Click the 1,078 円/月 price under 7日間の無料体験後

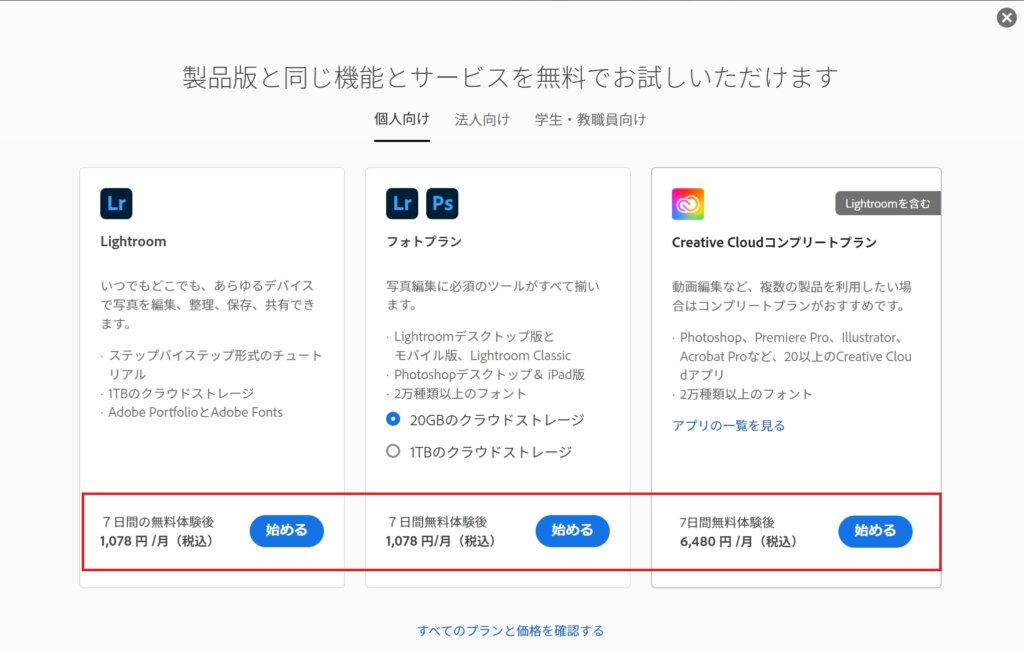click(x=156, y=541)
